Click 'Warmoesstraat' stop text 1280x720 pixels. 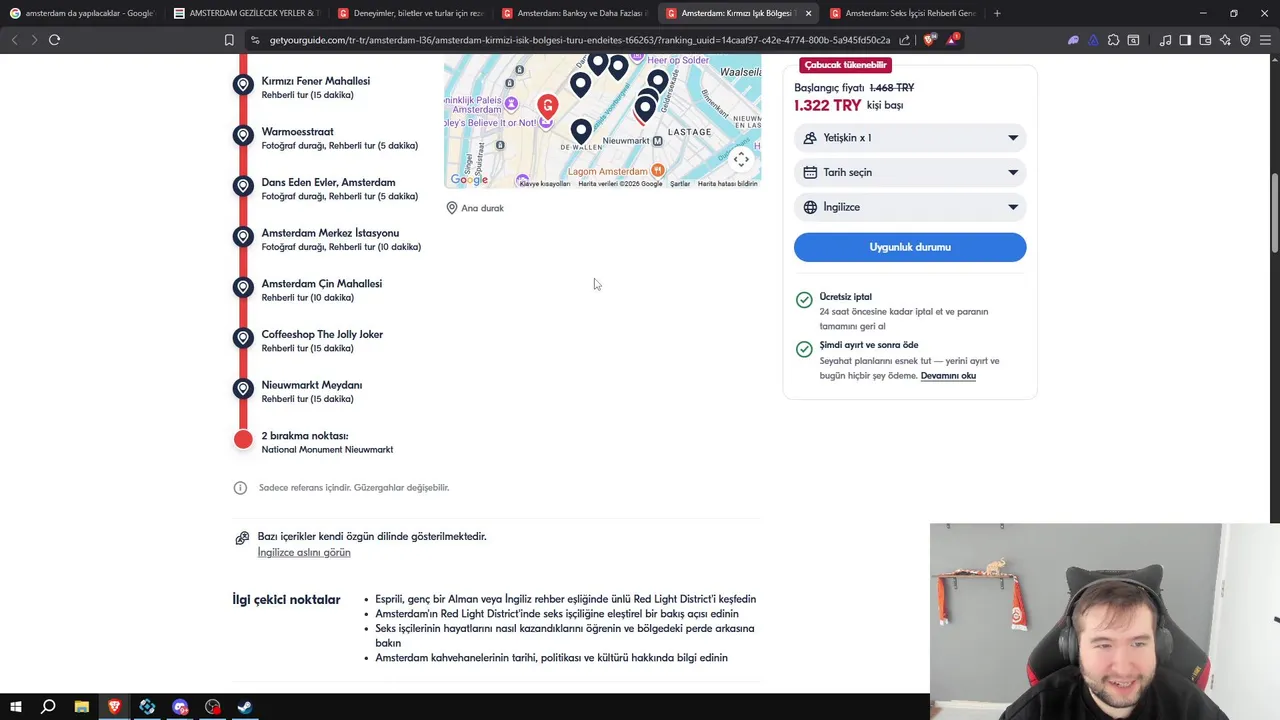[x=297, y=132]
